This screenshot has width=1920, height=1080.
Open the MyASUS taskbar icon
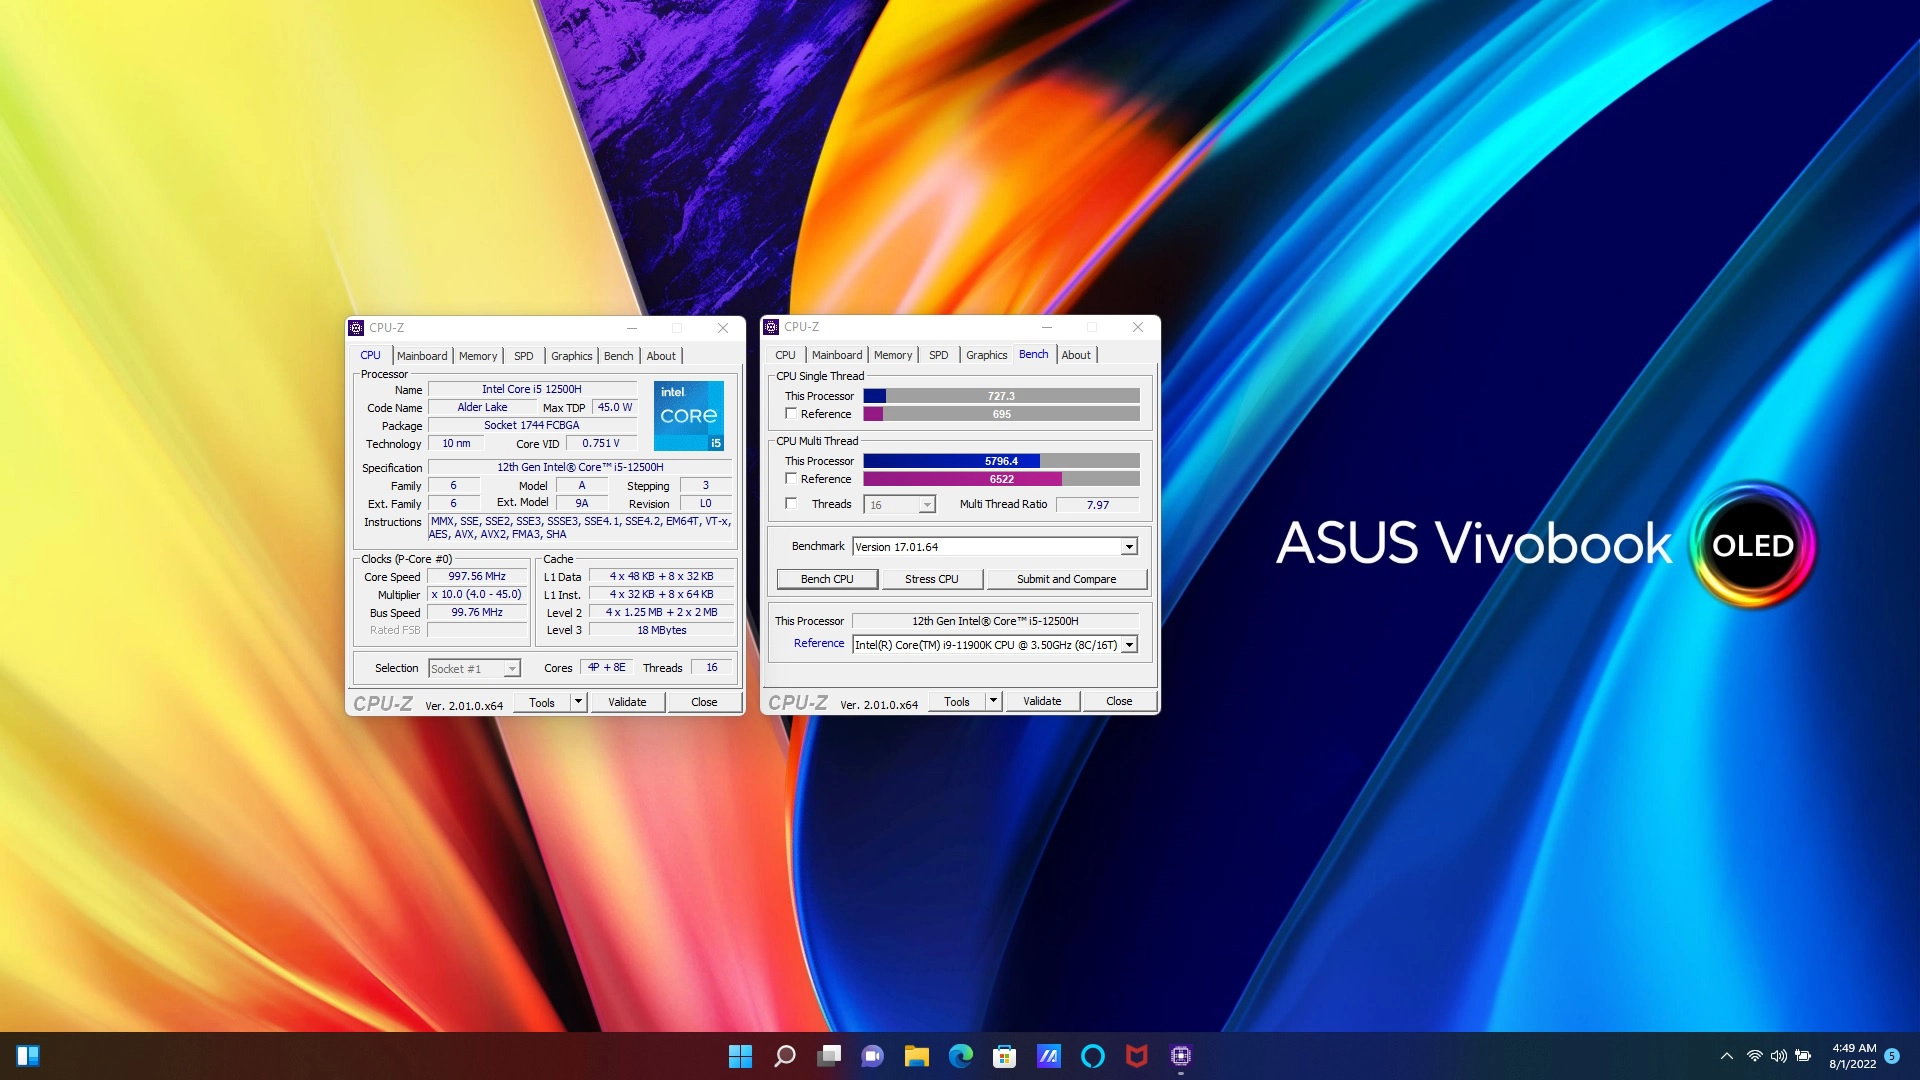[x=1048, y=1056]
